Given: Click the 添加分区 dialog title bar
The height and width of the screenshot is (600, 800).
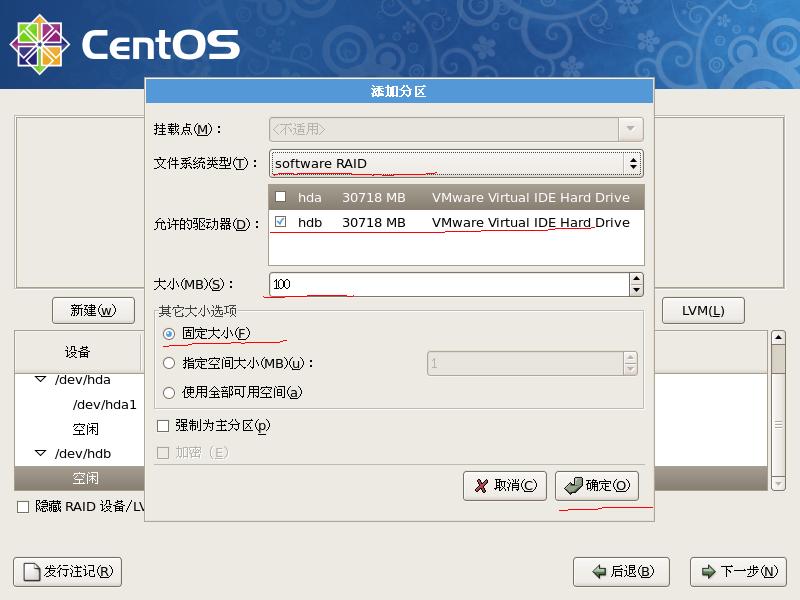Looking at the screenshot, I should point(399,91).
